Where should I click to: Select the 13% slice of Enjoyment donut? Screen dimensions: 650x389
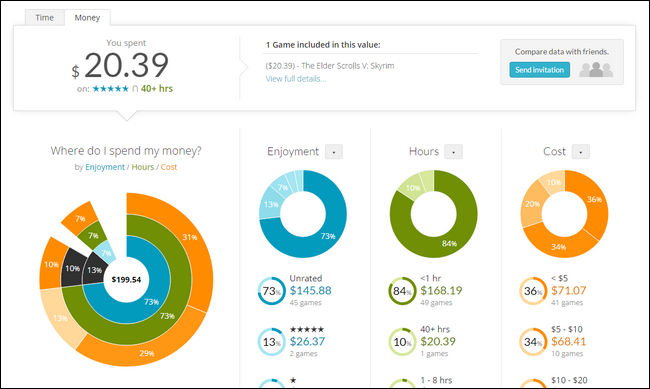tap(271, 204)
